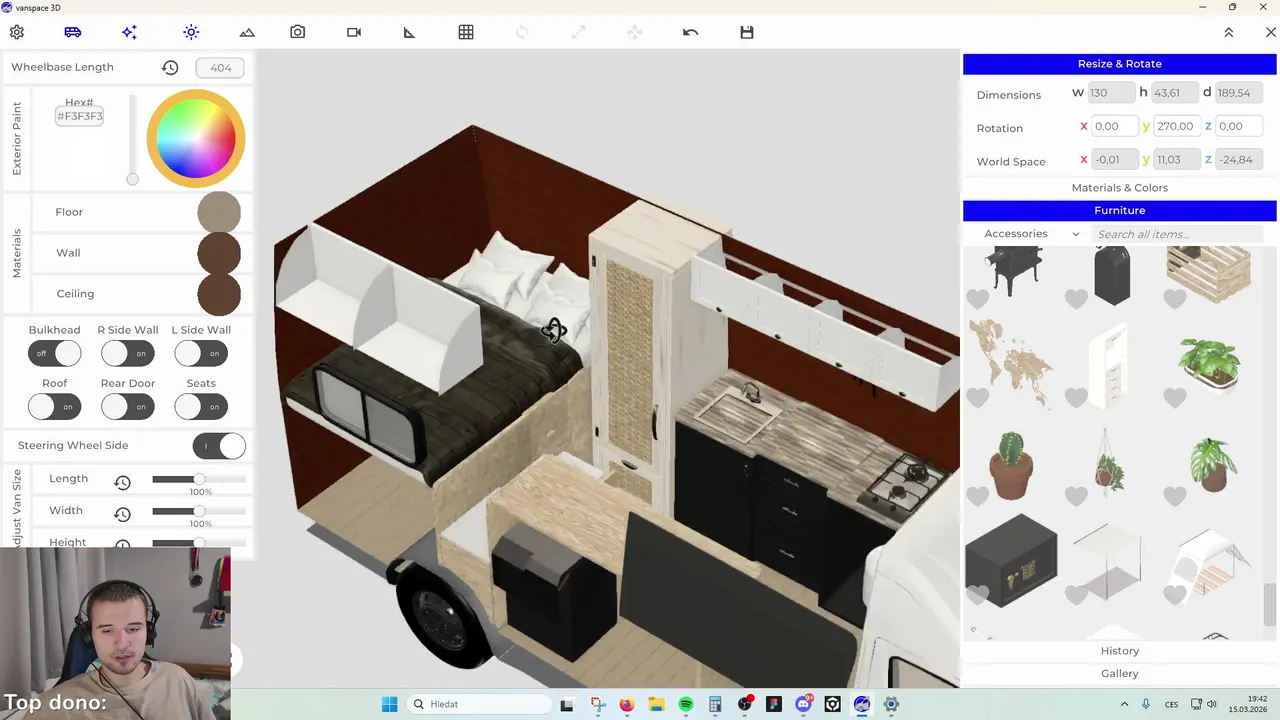
Task: Start video recording with camcorder icon
Action: (354, 32)
